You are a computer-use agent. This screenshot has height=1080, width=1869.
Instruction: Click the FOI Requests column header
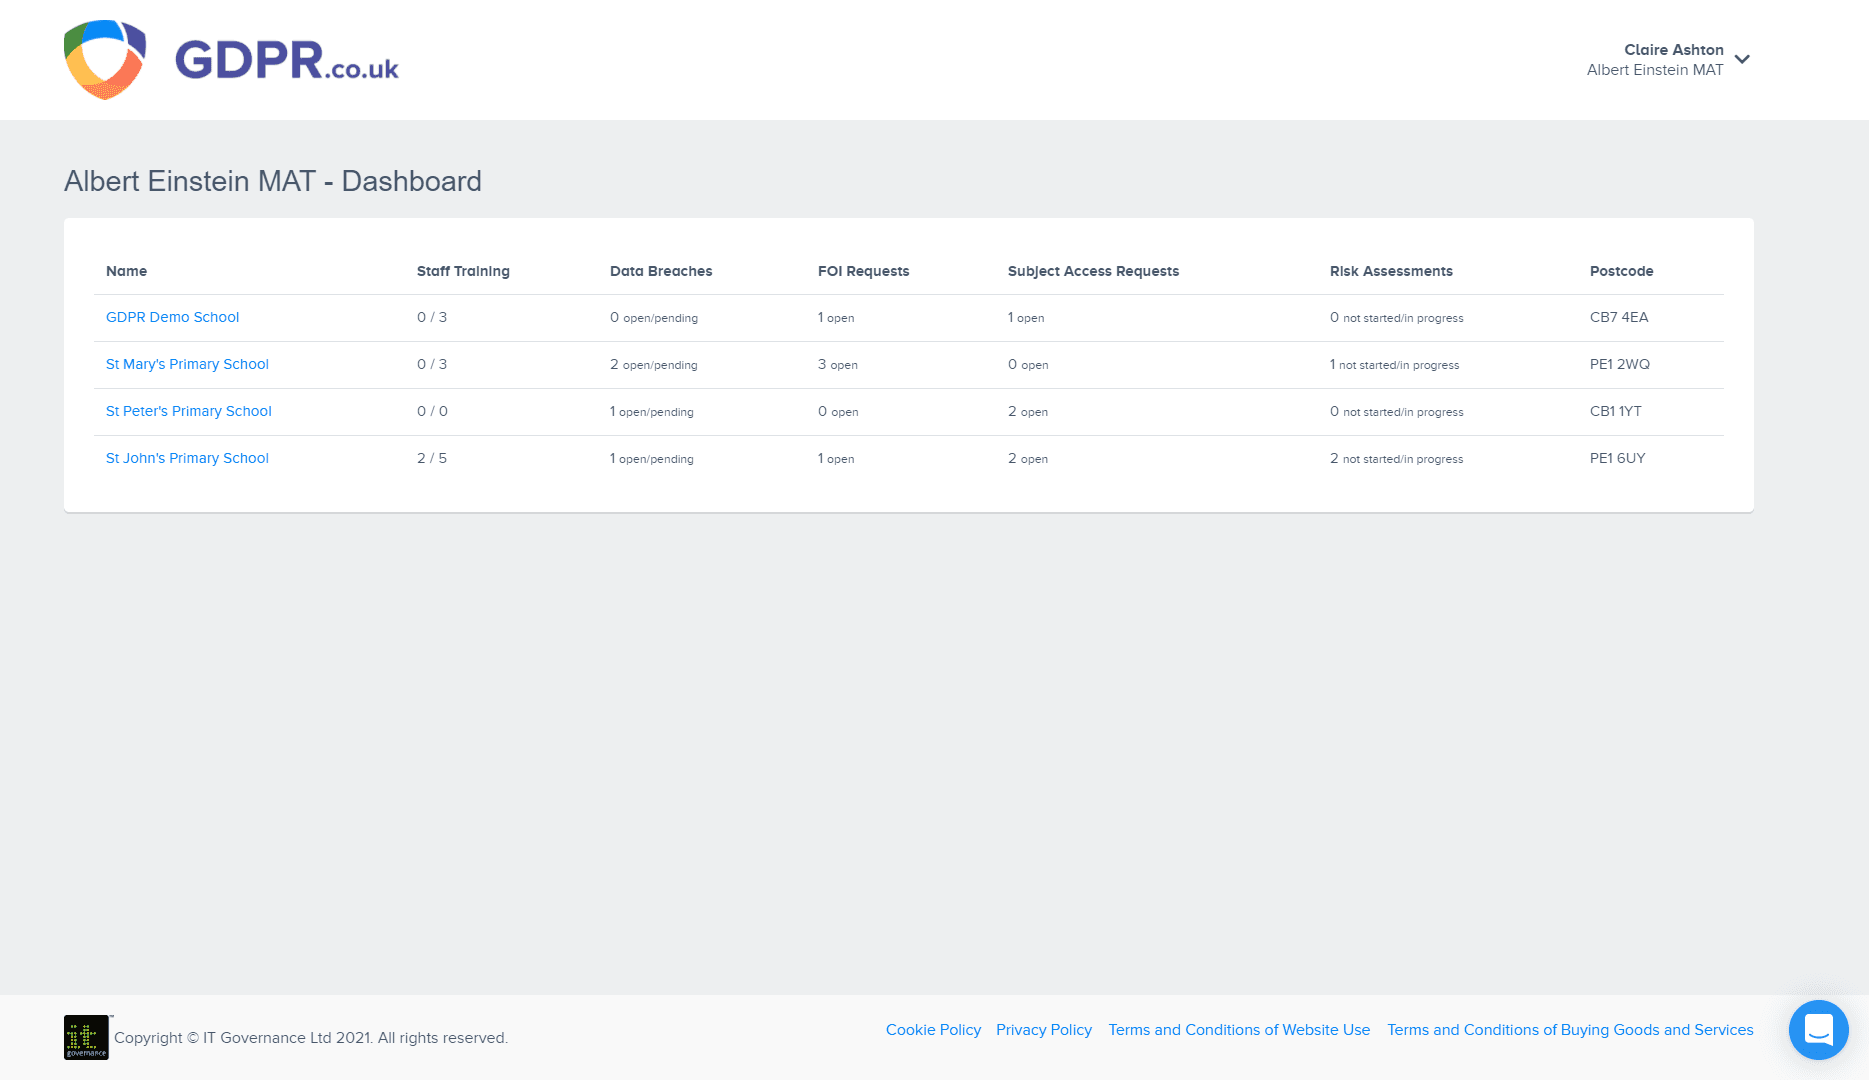pos(863,271)
